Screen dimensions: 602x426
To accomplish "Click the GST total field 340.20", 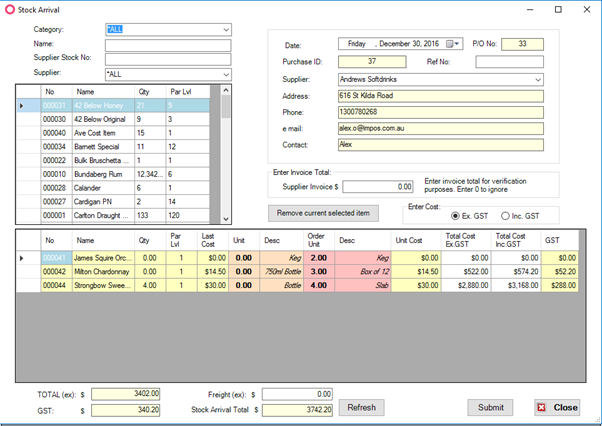I will tap(126, 410).
